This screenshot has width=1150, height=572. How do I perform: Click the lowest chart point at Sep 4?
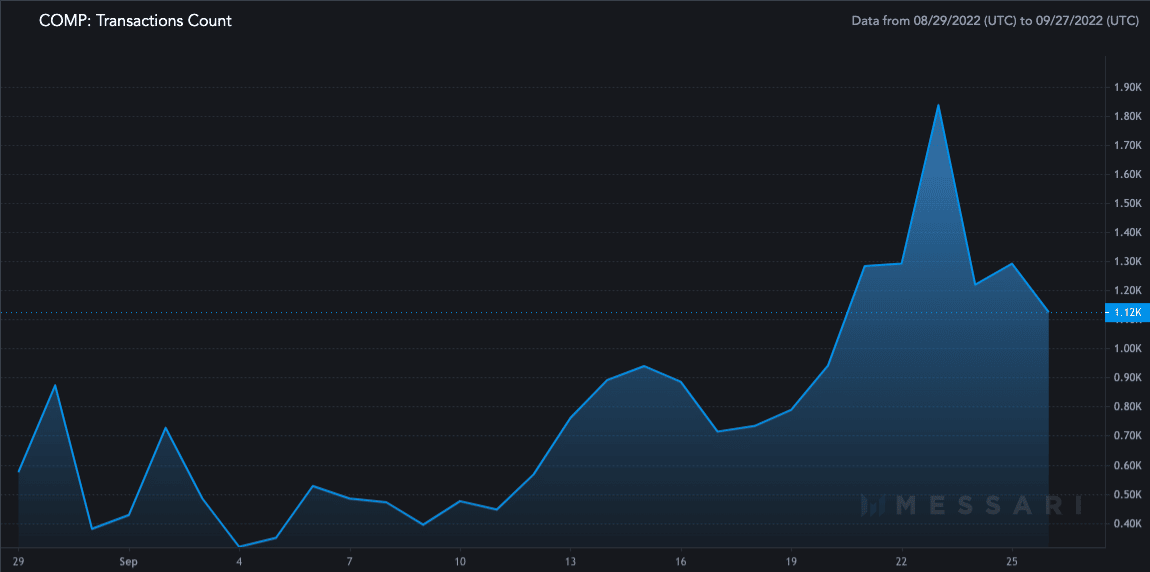coord(239,546)
